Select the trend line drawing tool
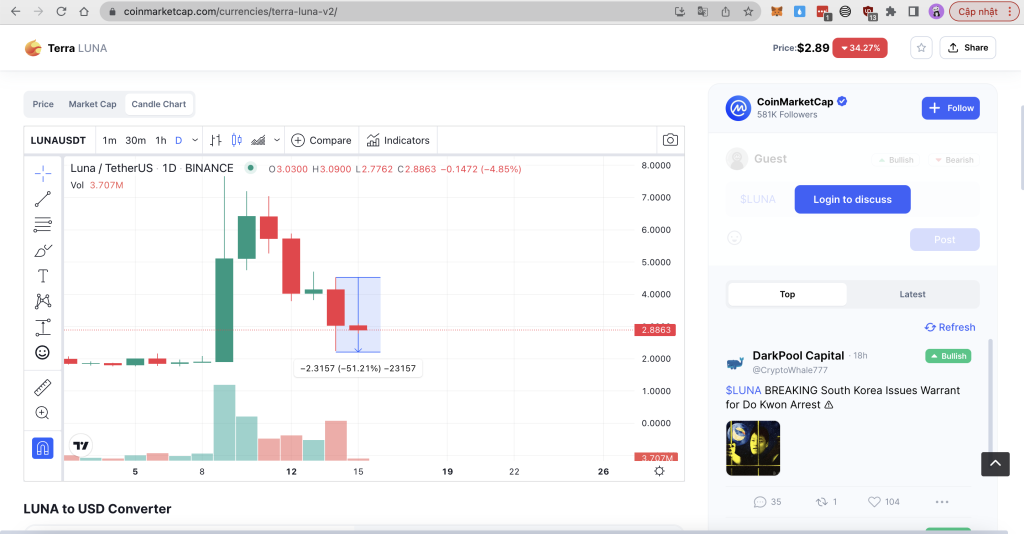This screenshot has width=1024, height=534. [42, 199]
